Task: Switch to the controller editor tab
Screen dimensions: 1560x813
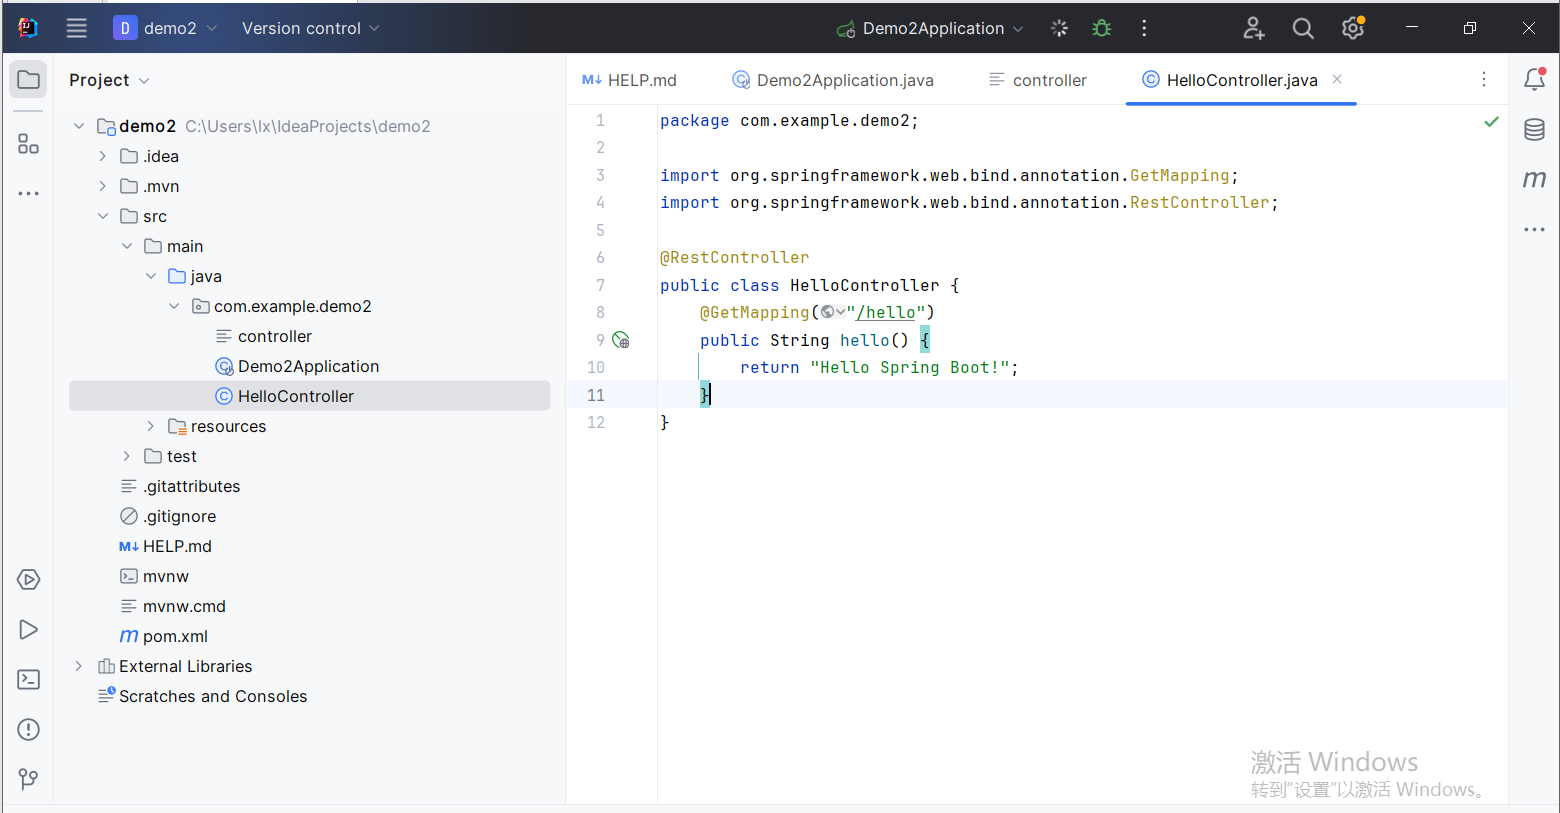Action: pyautogui.click(x=1037, y=80)
